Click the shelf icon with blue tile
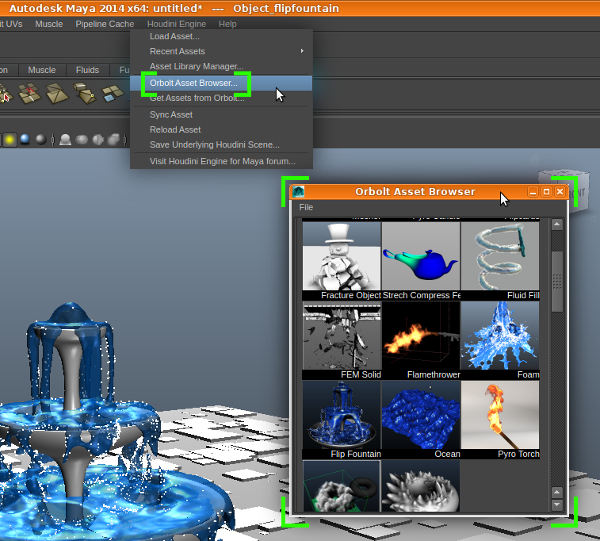Viewport: 600px width, 541px height. pos(112,94)
